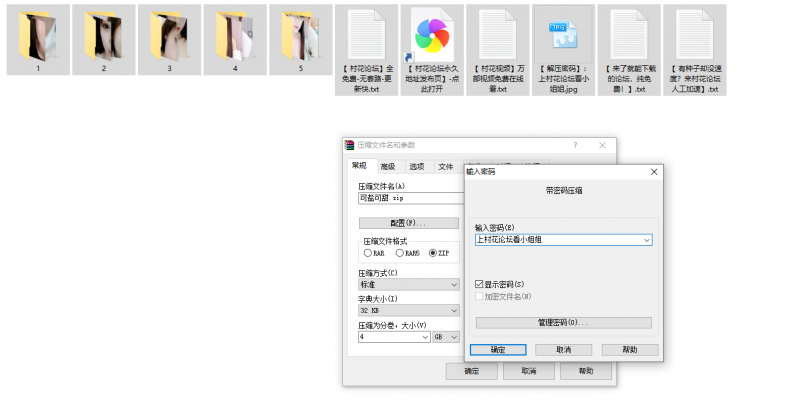The width and height of the screenshot is (800, 414).
Task: Open the folder named 3
Action: (x=169, y=36)
